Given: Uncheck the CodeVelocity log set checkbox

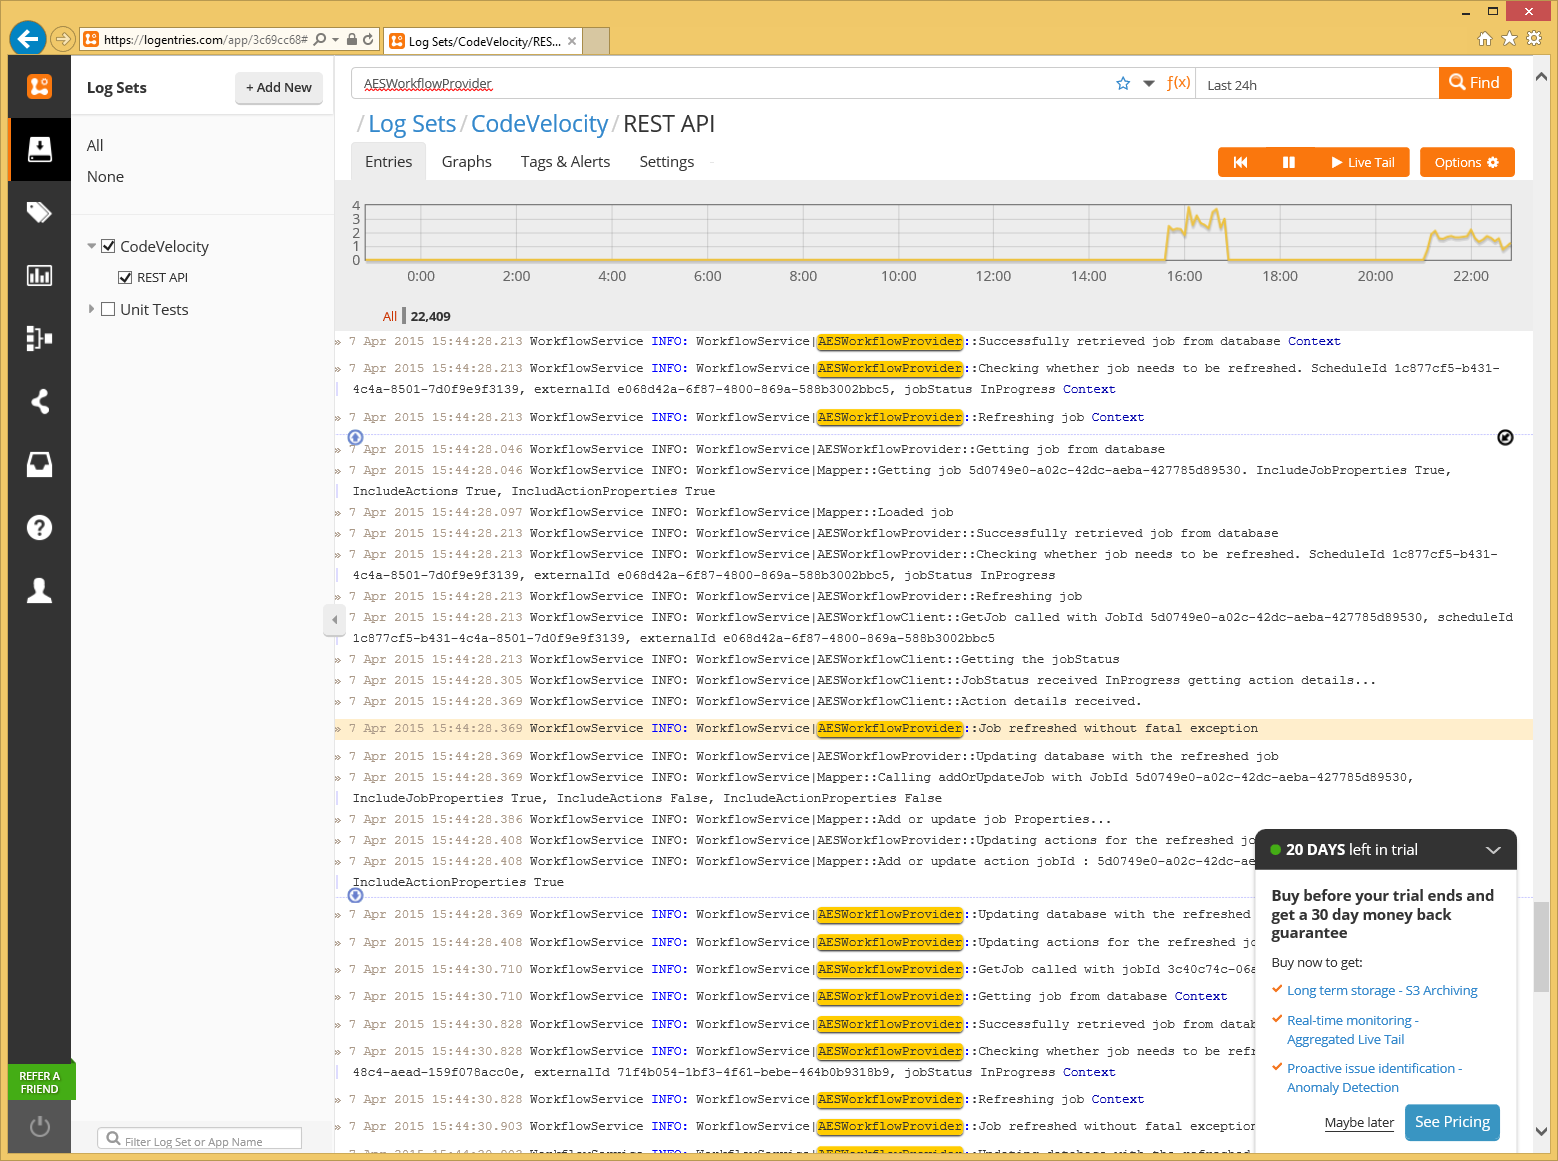Looking at the screenshot, I should coord(109,246).
